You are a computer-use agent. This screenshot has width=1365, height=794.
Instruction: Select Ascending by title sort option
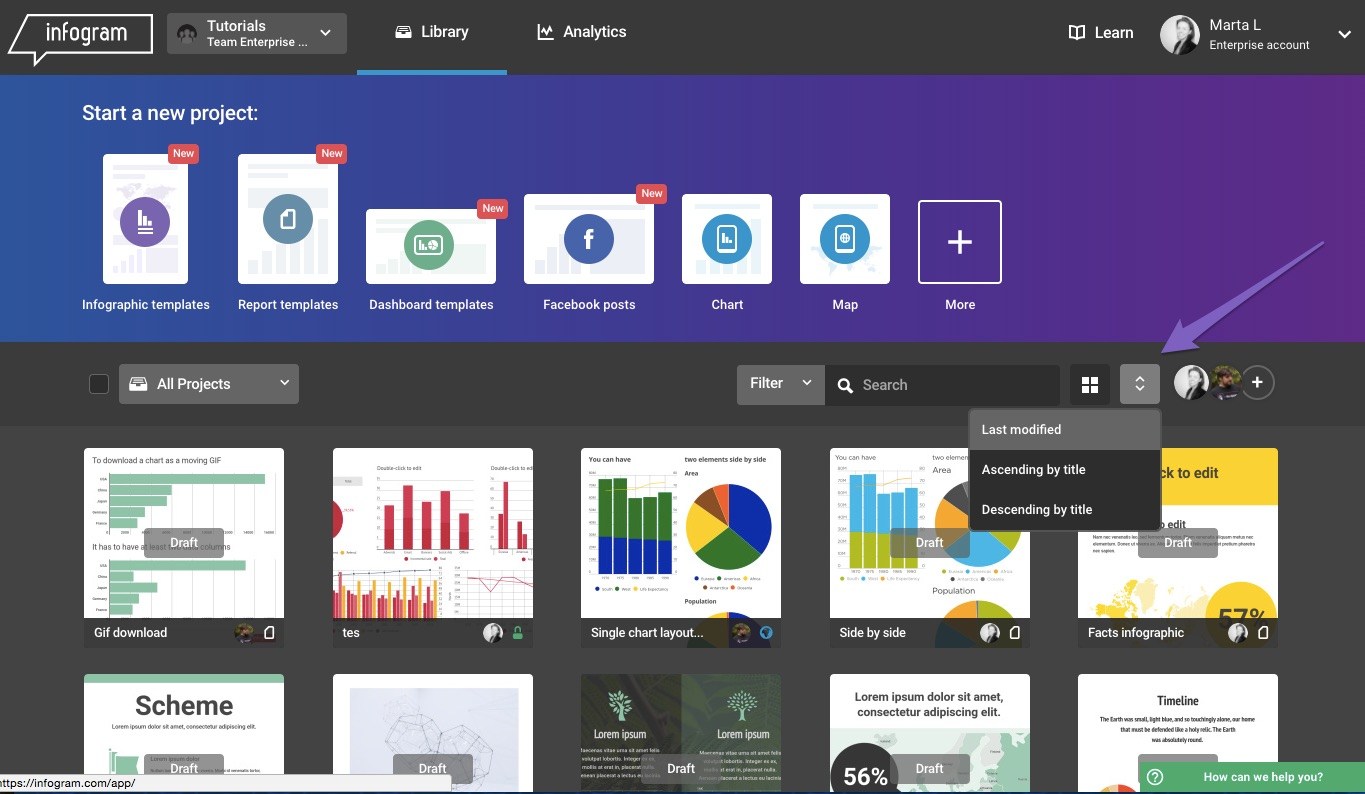[x=1033, y=470]
